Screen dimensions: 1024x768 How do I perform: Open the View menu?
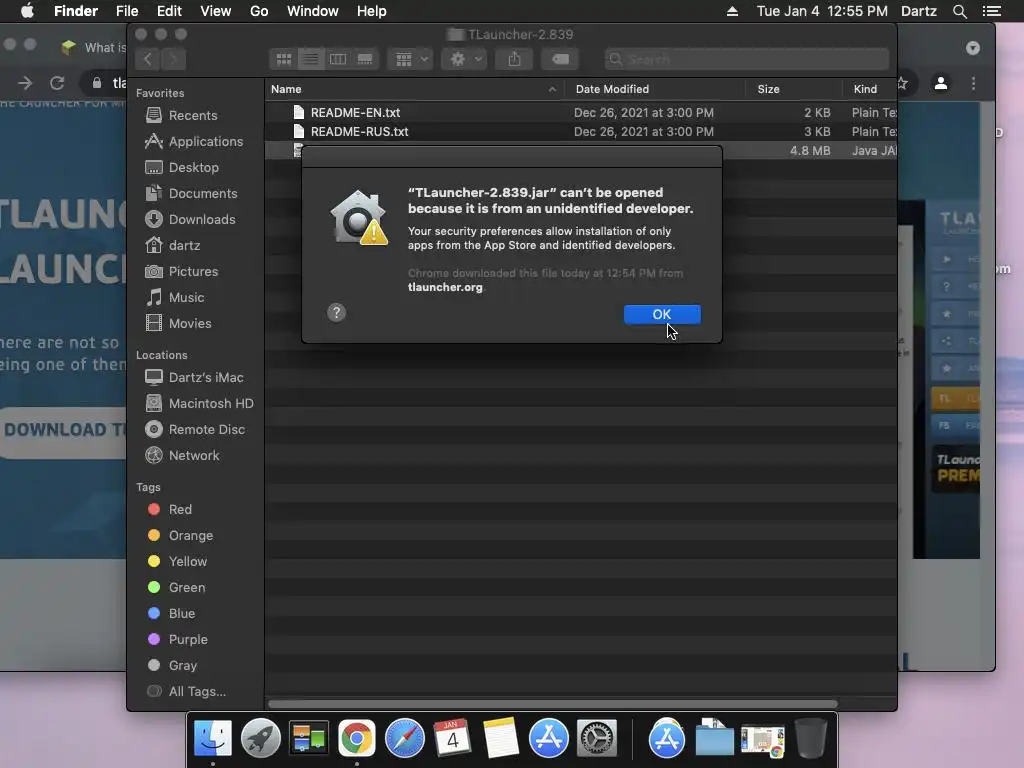[216, 11]
